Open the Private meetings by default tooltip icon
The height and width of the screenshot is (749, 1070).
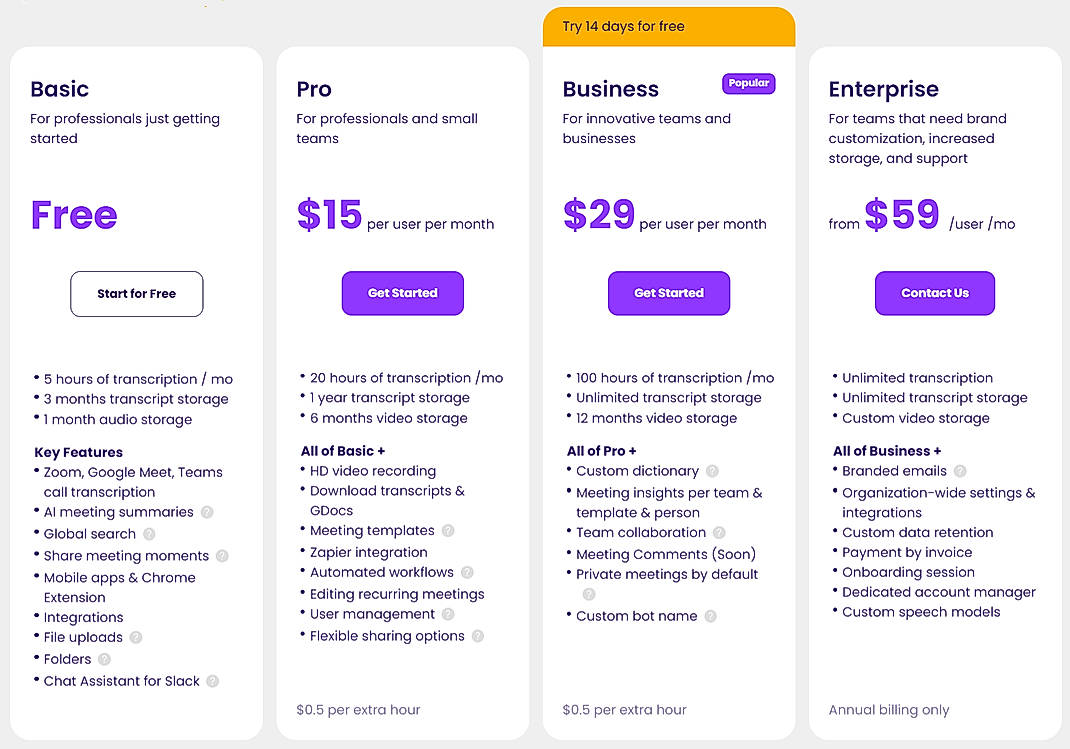click(589, 592)
